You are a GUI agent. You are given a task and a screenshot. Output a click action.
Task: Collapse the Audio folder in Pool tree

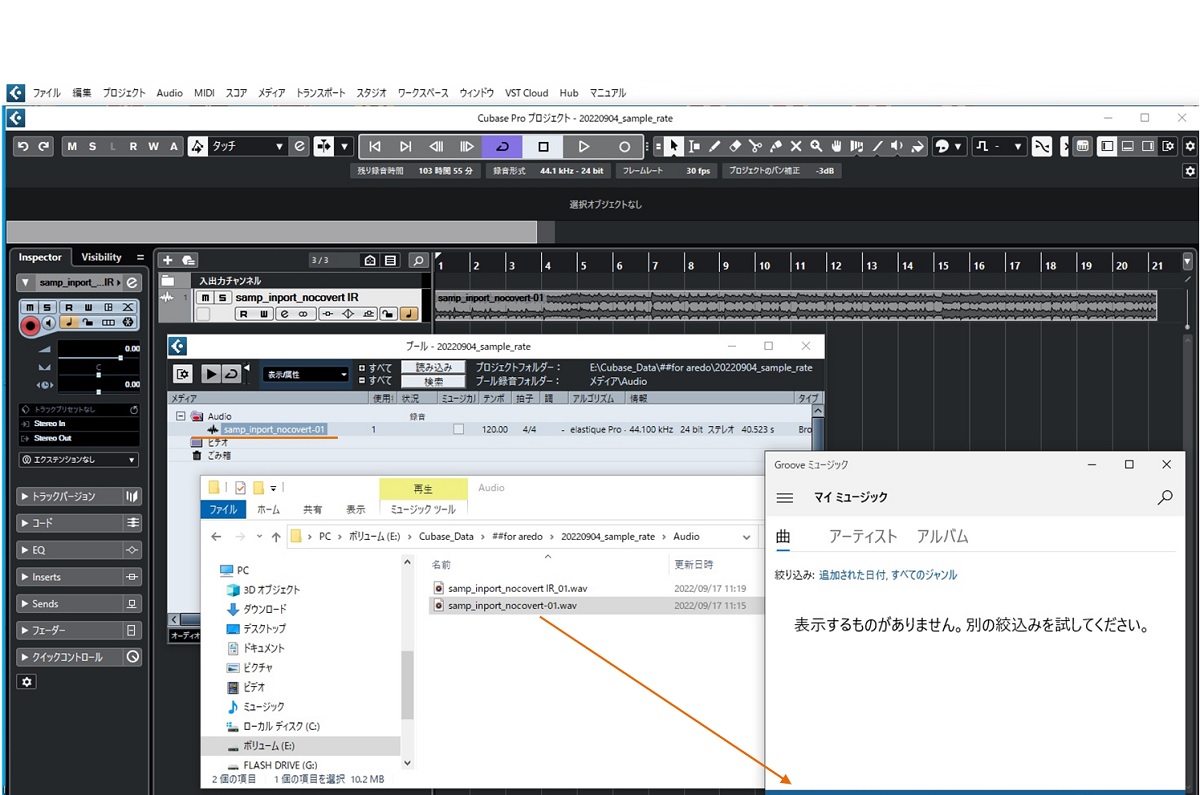(x=181, y=416)
